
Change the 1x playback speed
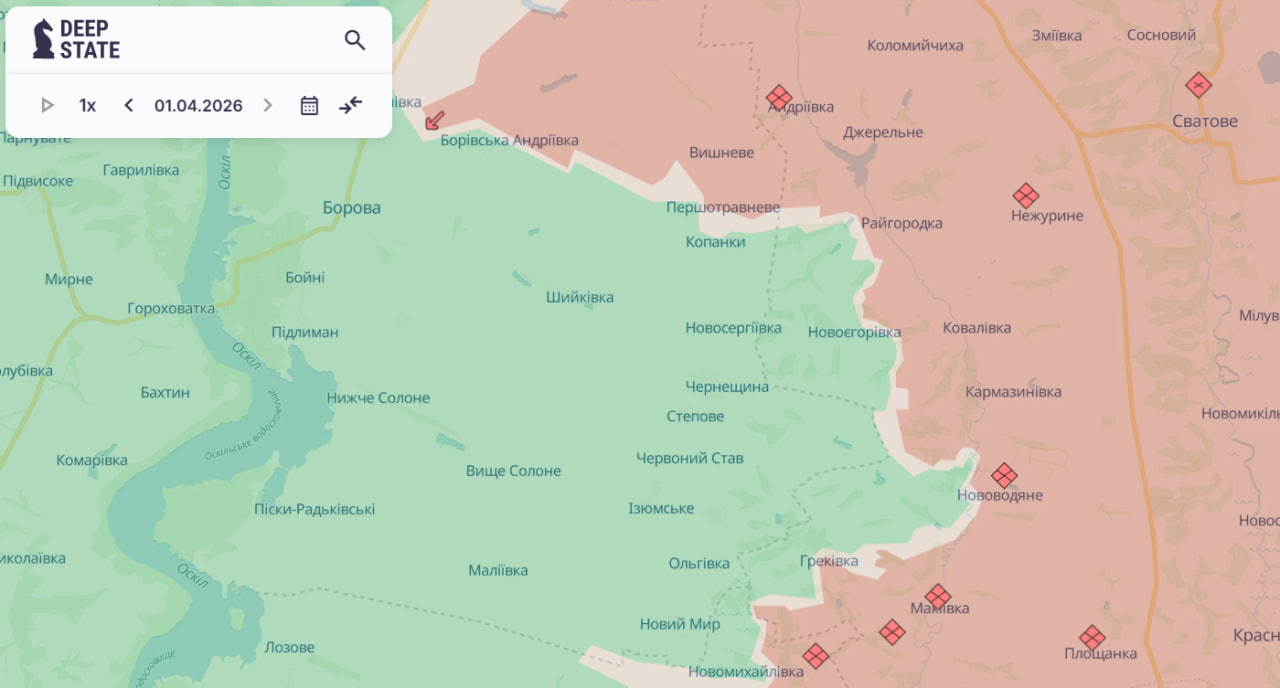[x=88, y=105]
